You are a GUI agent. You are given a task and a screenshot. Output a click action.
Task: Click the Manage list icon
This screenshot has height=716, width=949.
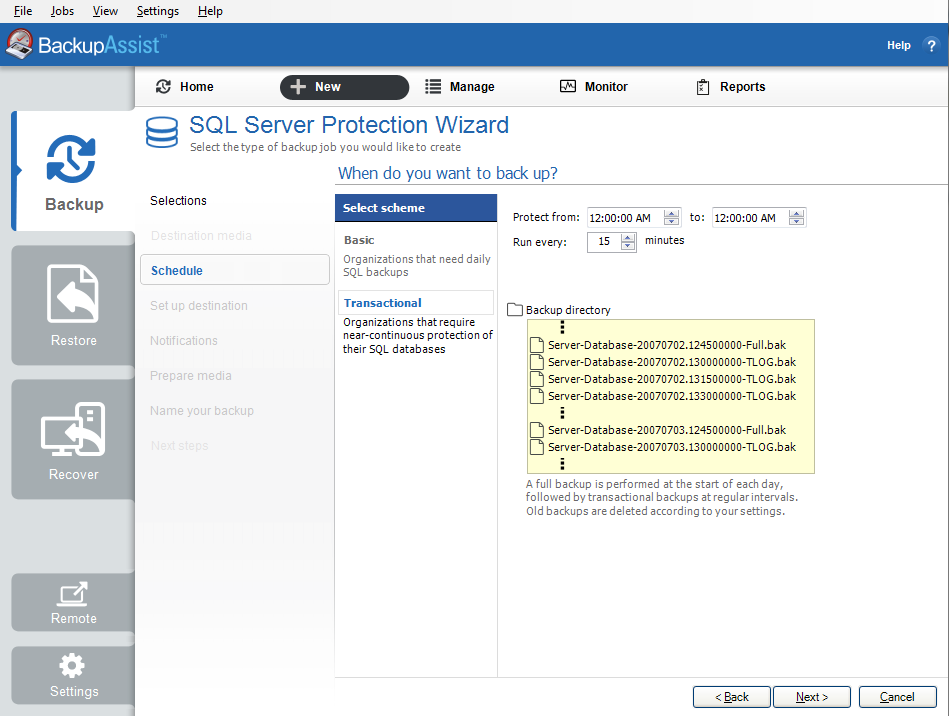tap(433, 87)
